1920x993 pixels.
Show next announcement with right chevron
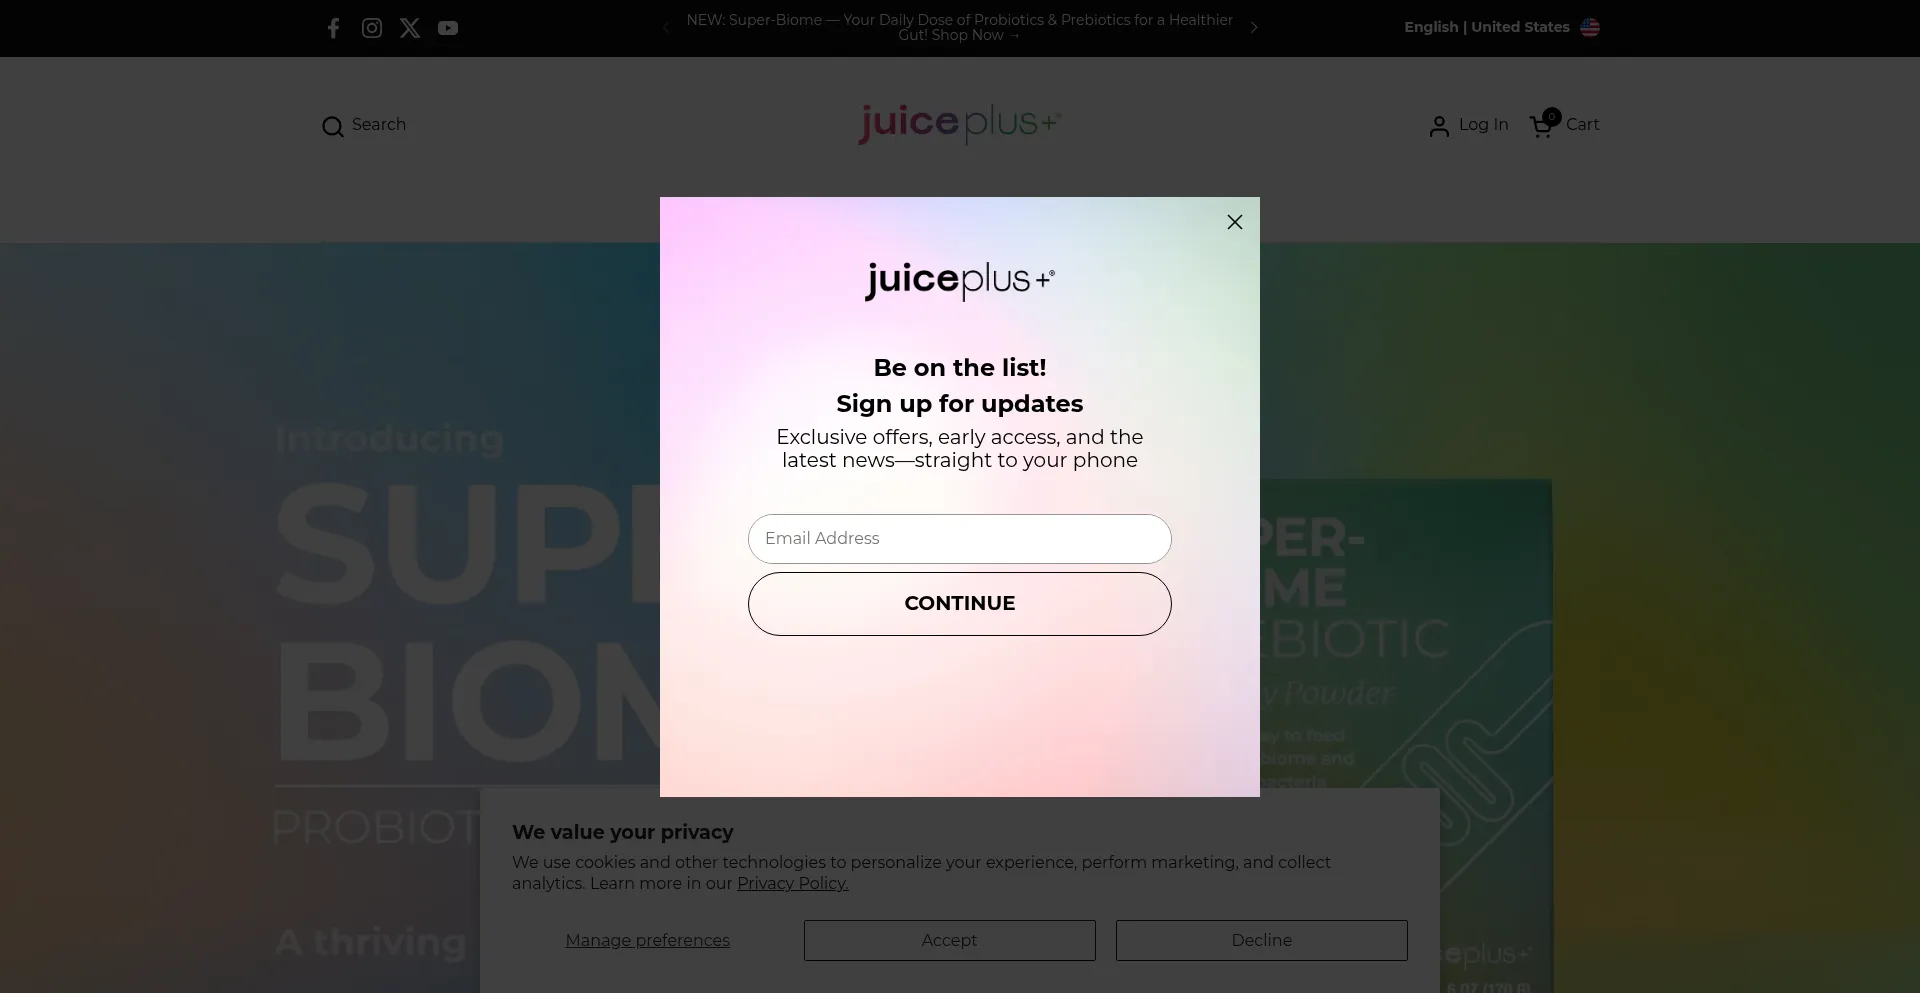click(1254, 28)
